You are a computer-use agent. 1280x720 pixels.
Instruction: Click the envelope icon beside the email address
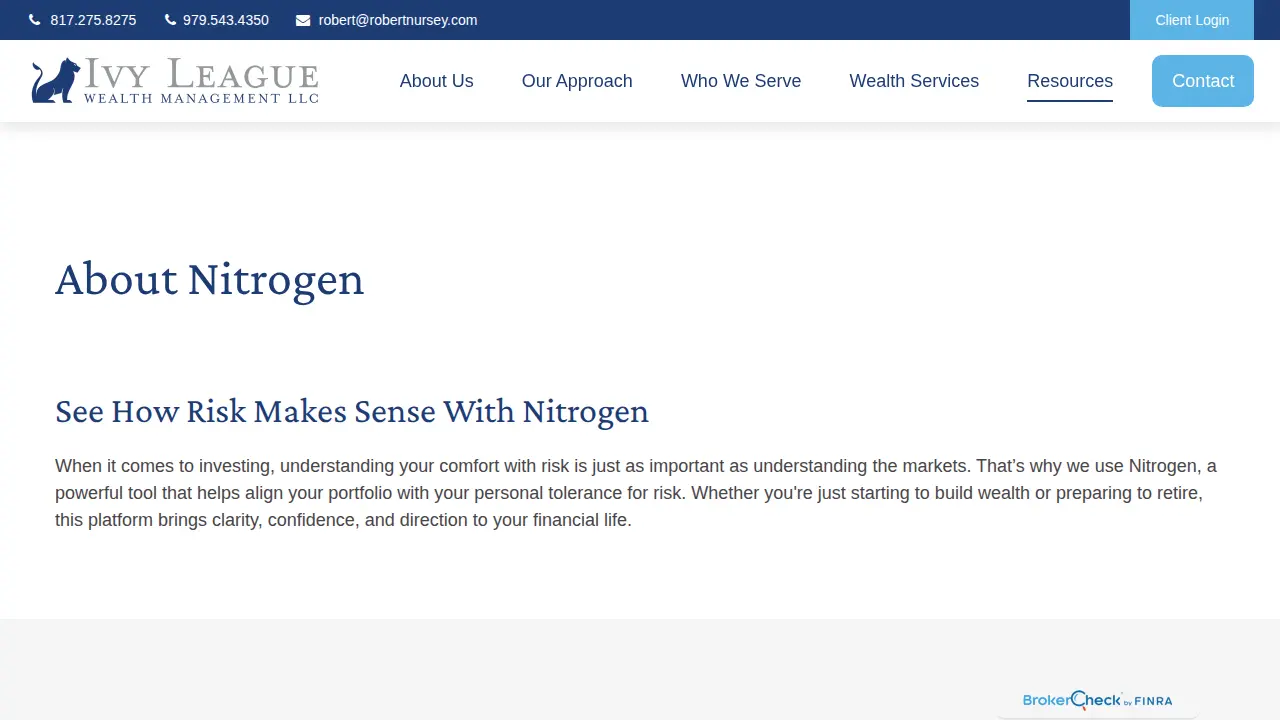click(303, 20)
